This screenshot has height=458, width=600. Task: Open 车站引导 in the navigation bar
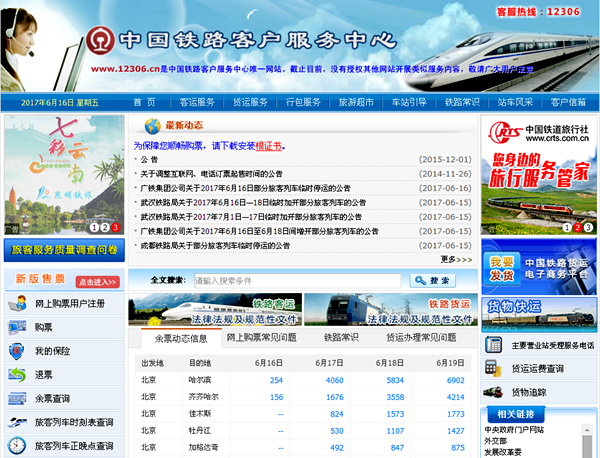408,102
